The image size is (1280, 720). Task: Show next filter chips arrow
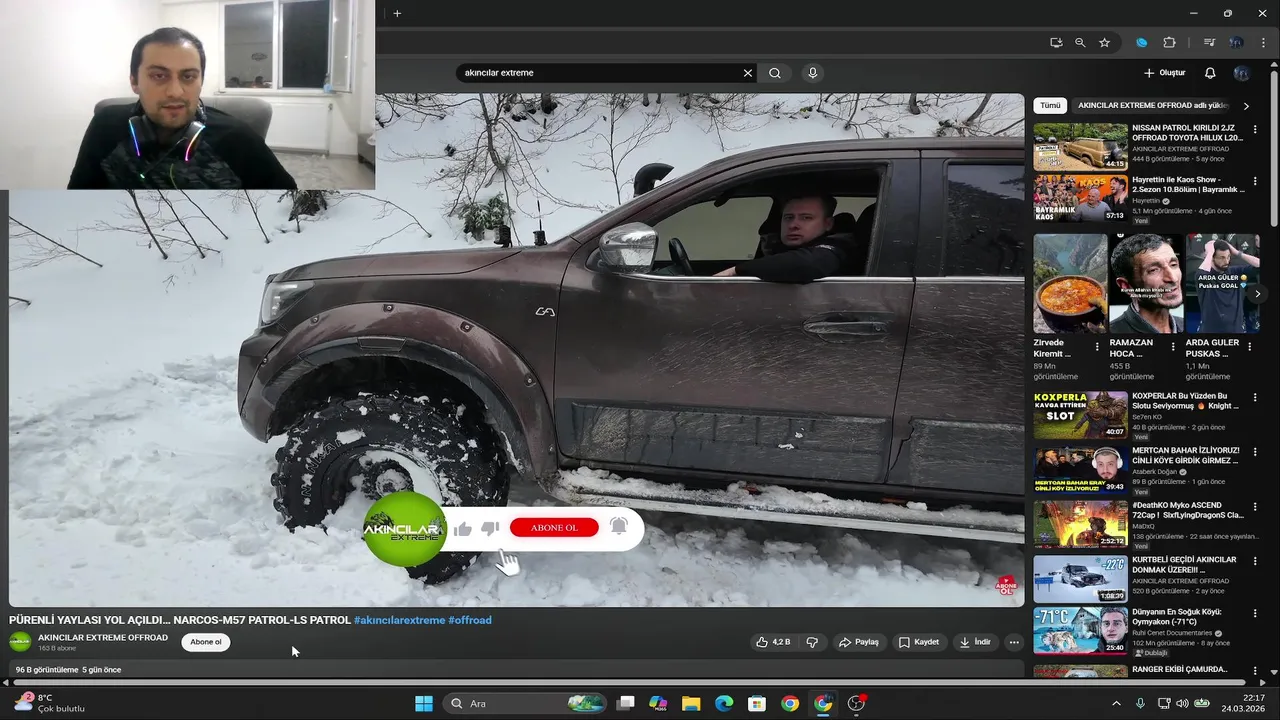point(1246,105)
